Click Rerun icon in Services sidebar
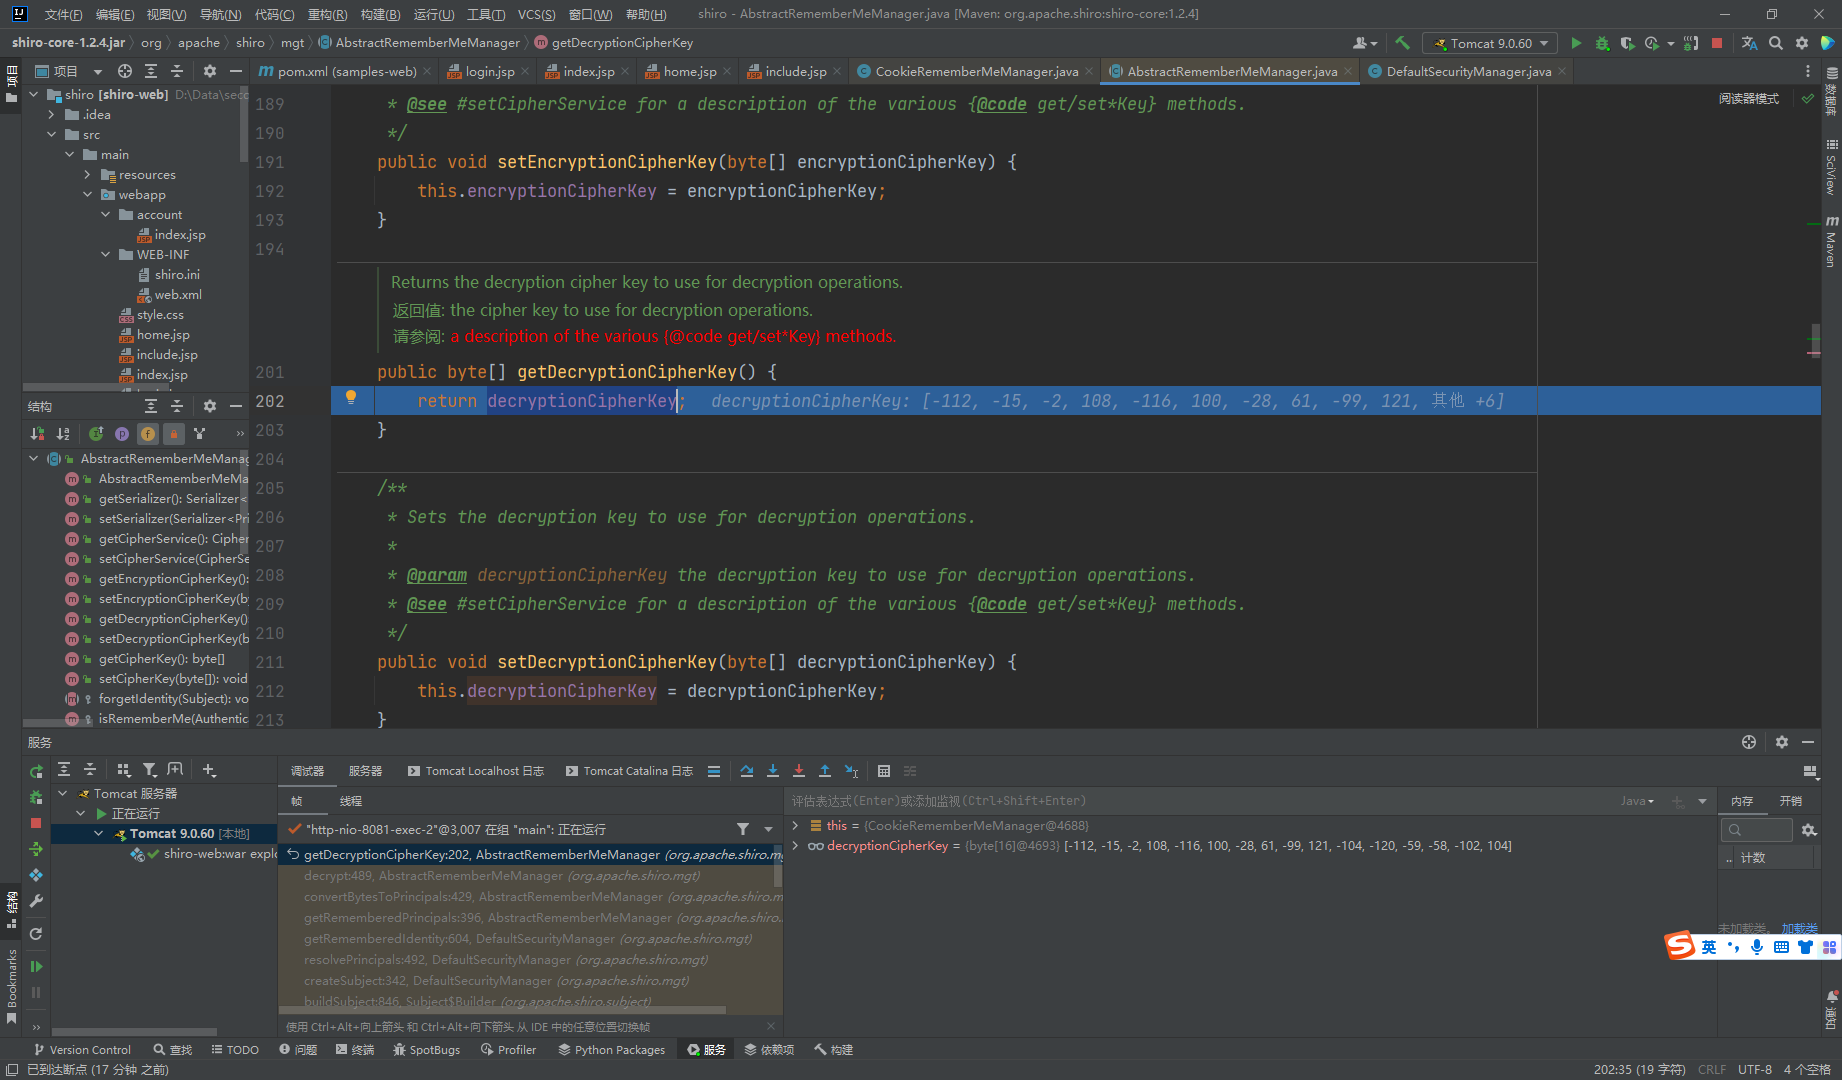The height and width of the screenshot is (1080, 1842). (36, 771)
